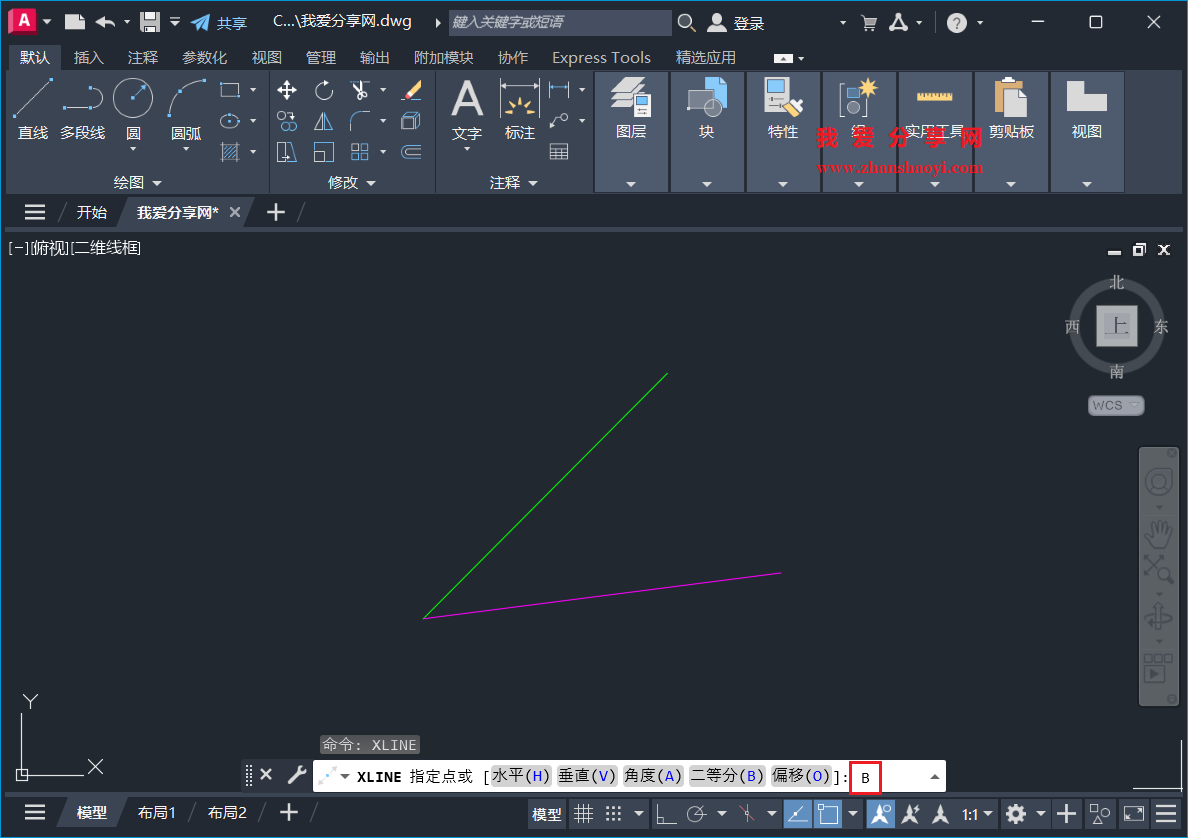Switch to the 布局1 layout tab
This screenshot has width=1188, height=838.
point(156,812)
